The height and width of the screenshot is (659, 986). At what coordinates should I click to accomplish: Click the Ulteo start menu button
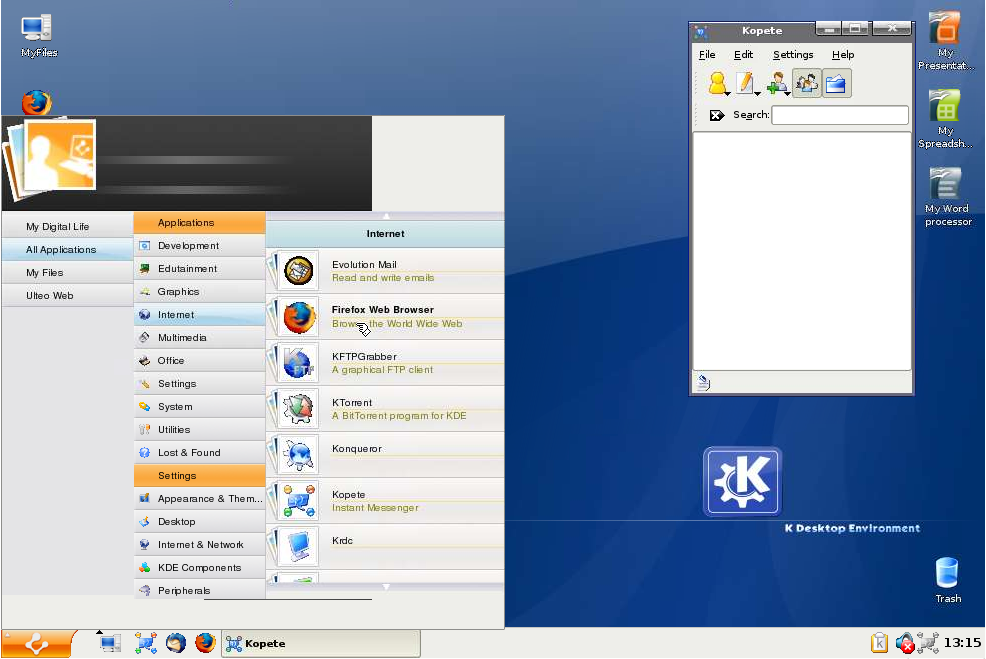click(x=36, y=644)
